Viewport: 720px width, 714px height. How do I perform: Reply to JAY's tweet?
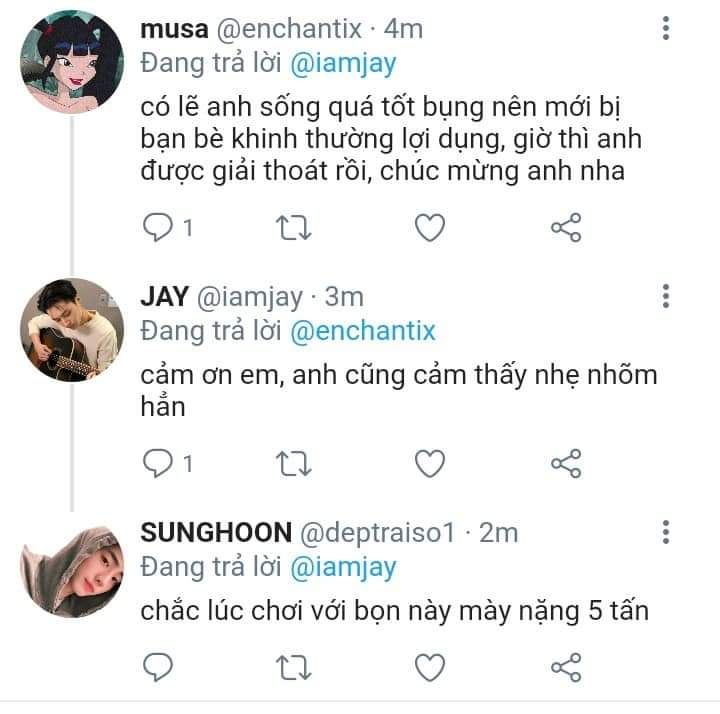coord(158,463)
